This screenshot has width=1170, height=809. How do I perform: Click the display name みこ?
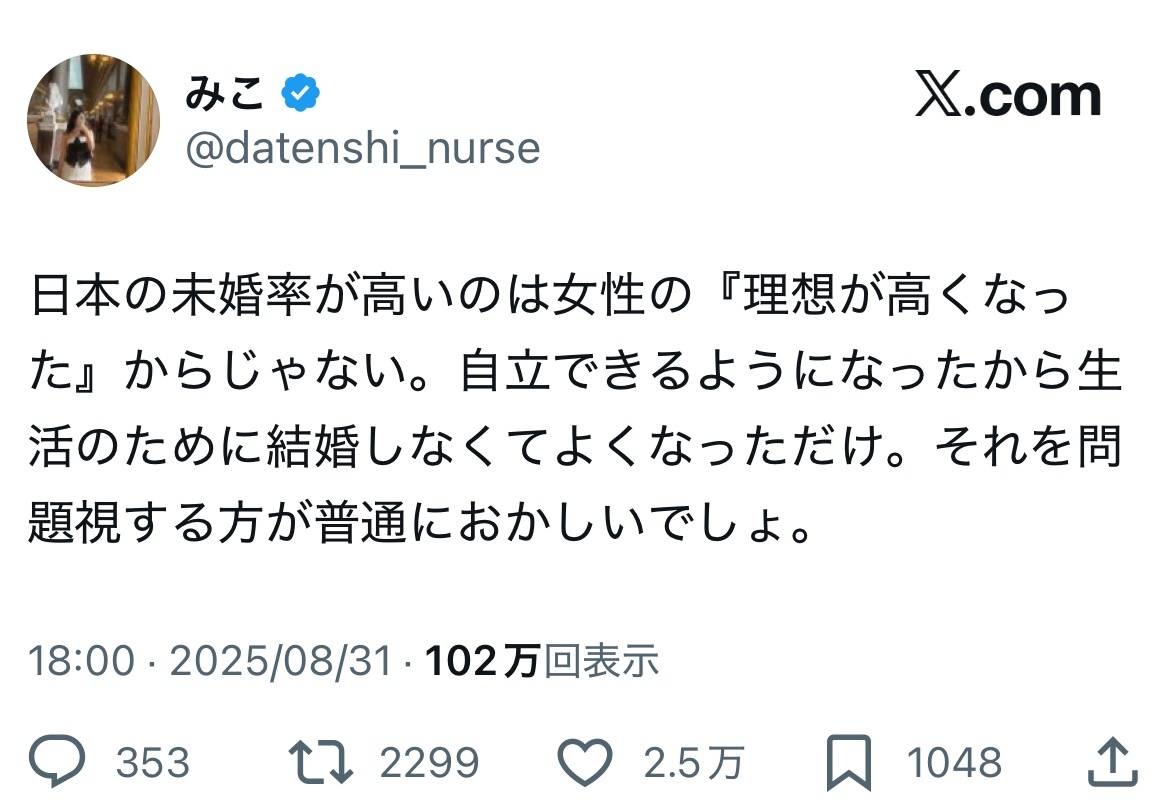point(225,95)
